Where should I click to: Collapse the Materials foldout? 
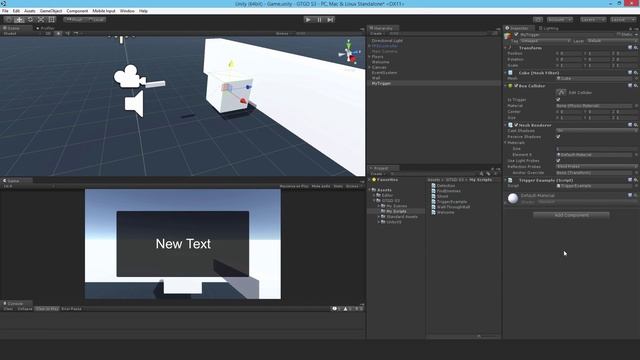coord(506,143)
